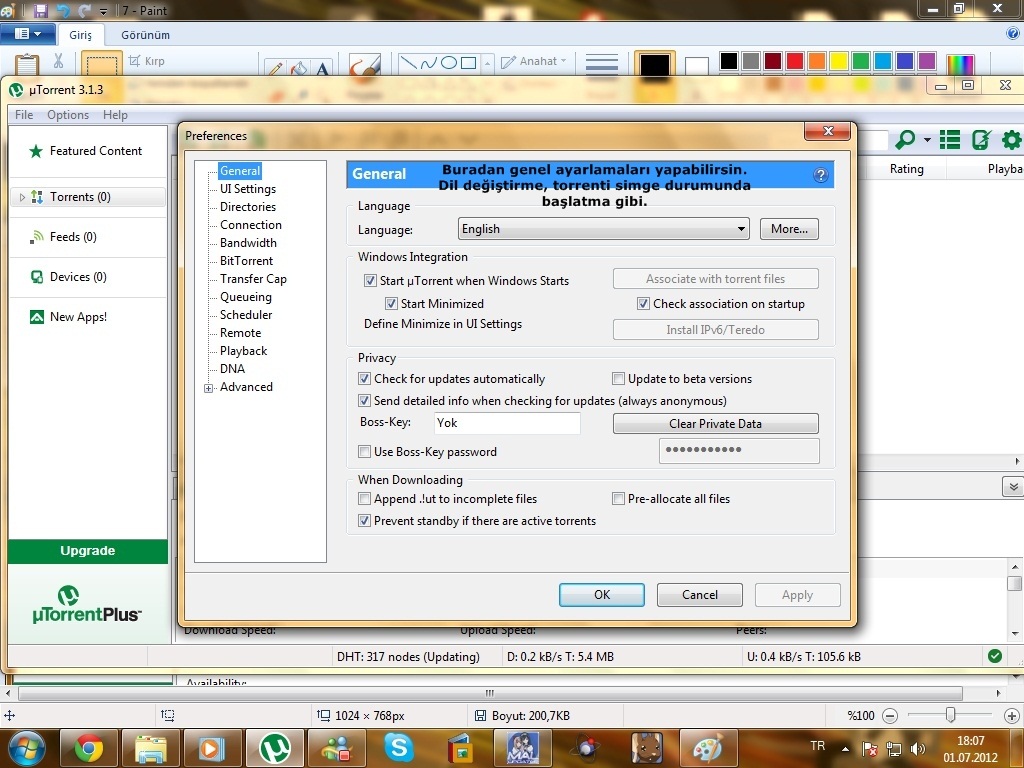Switch to the Görünüm ribbon tab
This screenshot has height=768, width=1024.
click(146, 35)
